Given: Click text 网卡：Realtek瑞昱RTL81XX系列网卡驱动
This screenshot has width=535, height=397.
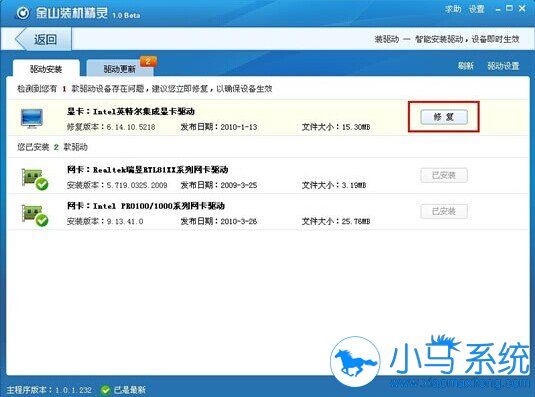Looking at the screenshot, I should pos(147,170).
